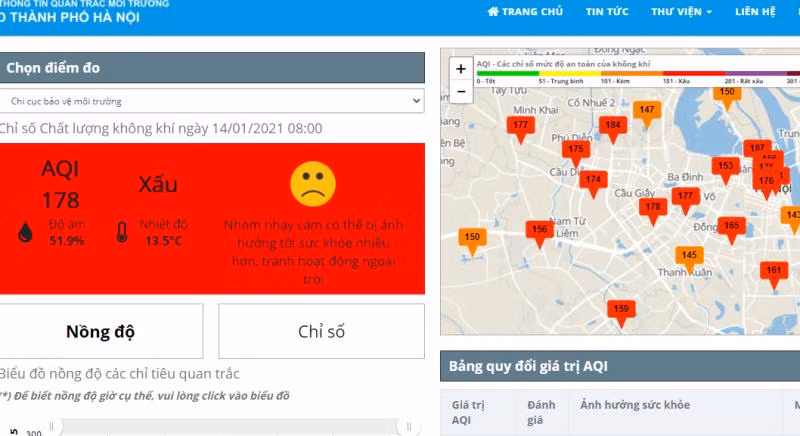Select the orange map marker reading 147
The width and height of the screenshot is (800, 436).
pyautogui.click(x=647, y=111)
